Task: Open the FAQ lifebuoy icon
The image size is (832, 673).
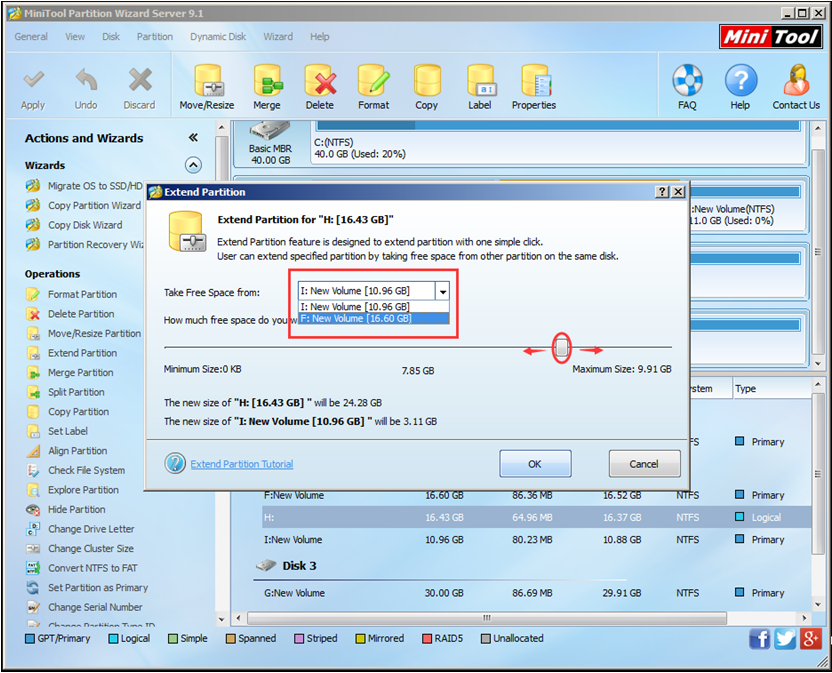Action: [687, 80]
